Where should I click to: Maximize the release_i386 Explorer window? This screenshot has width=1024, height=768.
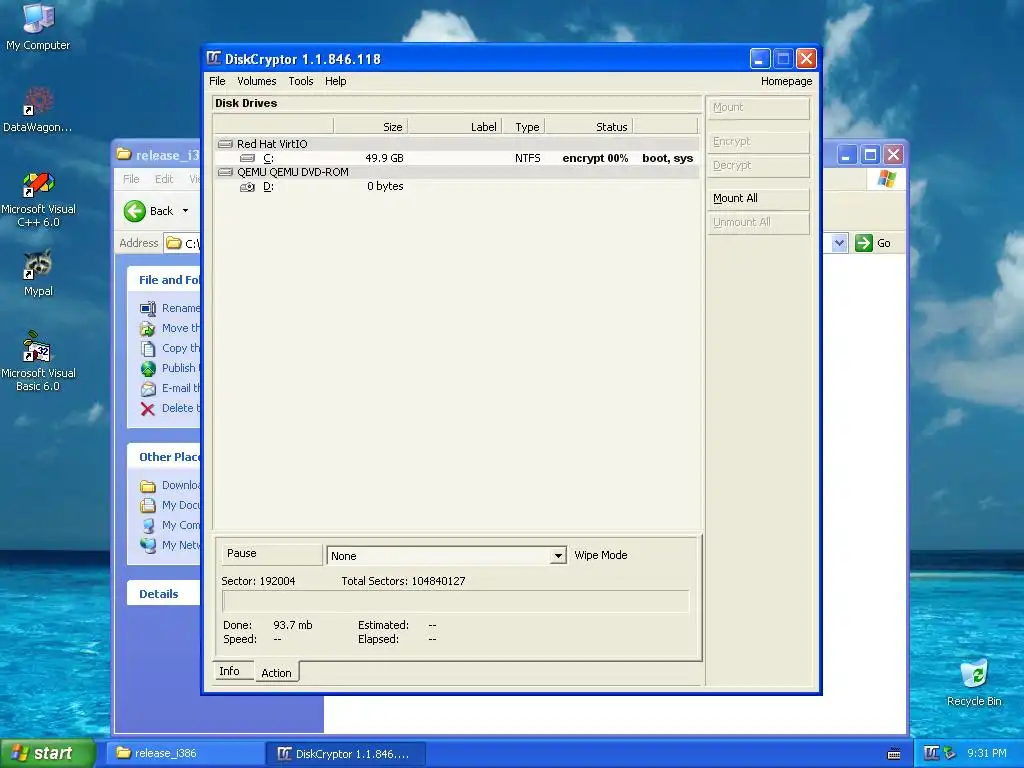point(870,155)
